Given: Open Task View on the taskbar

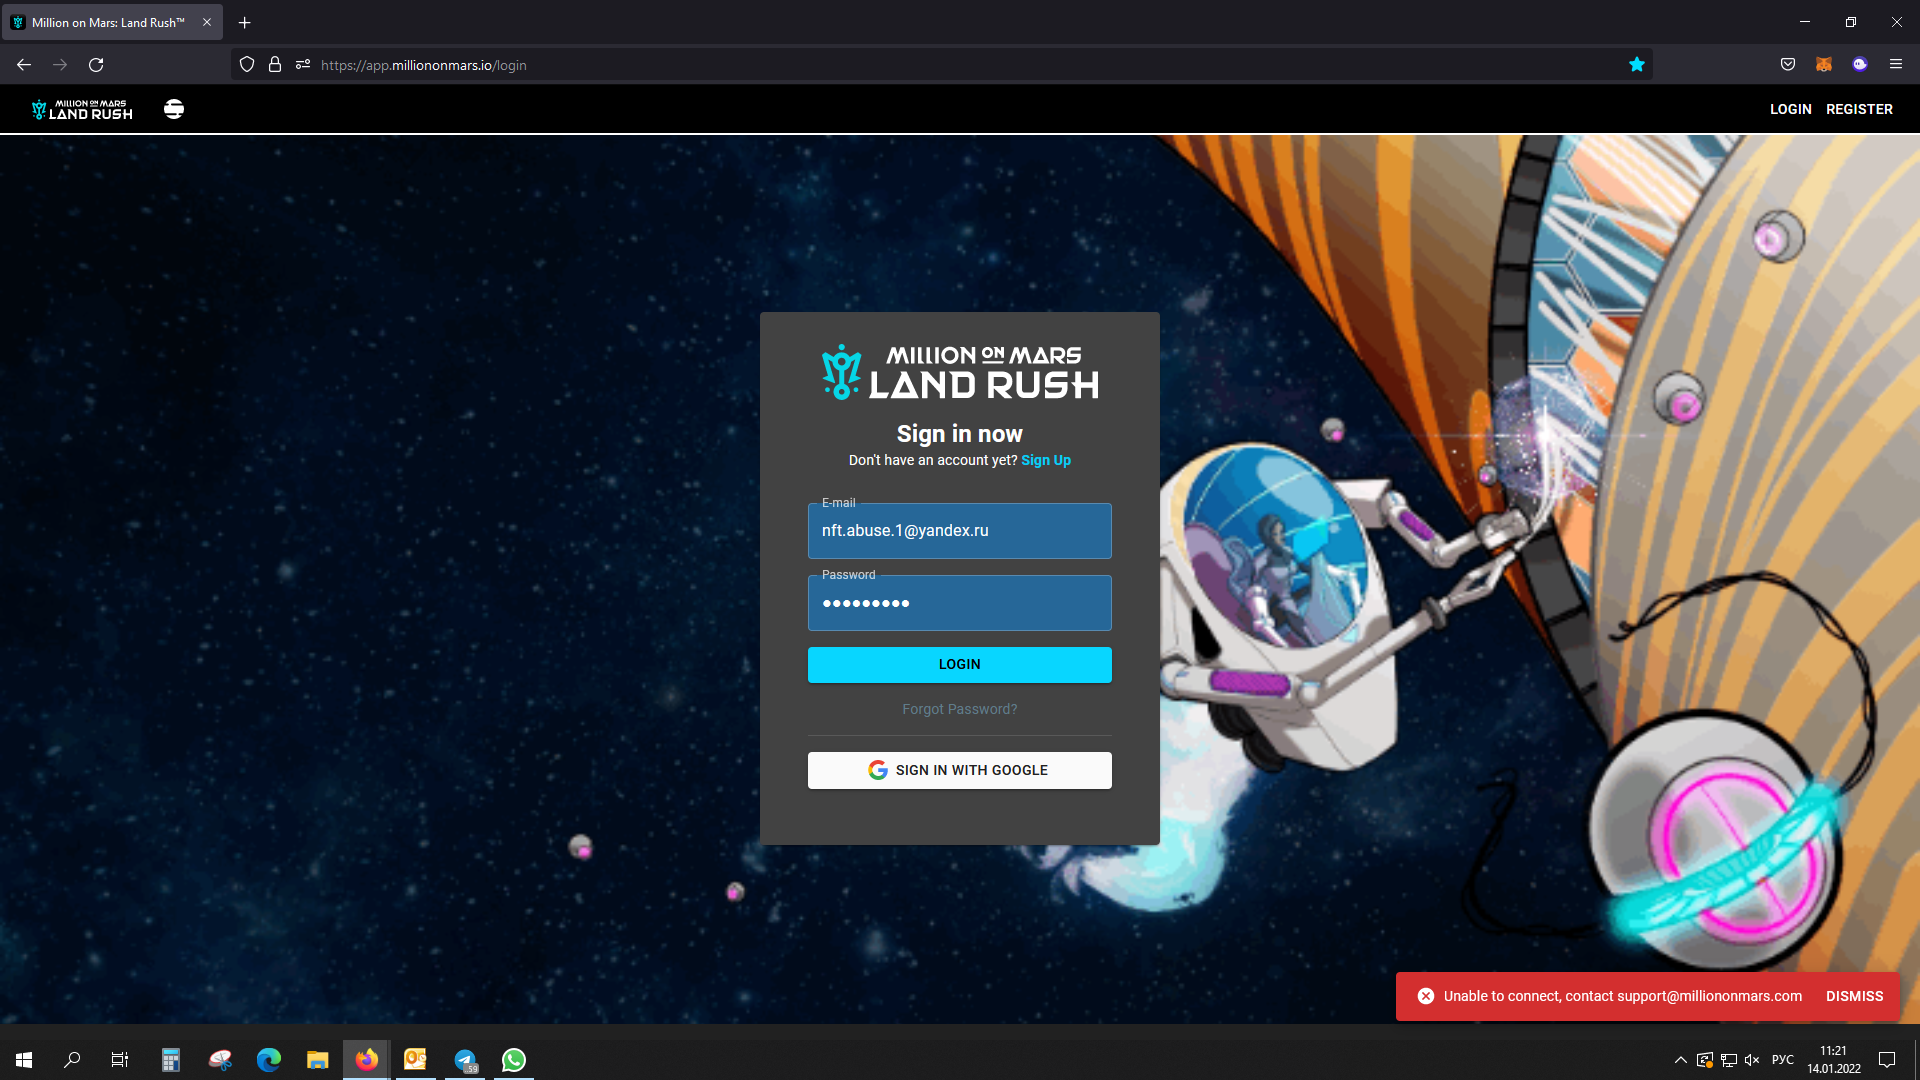Looking at the screenshot, I should click(120, 1060).
